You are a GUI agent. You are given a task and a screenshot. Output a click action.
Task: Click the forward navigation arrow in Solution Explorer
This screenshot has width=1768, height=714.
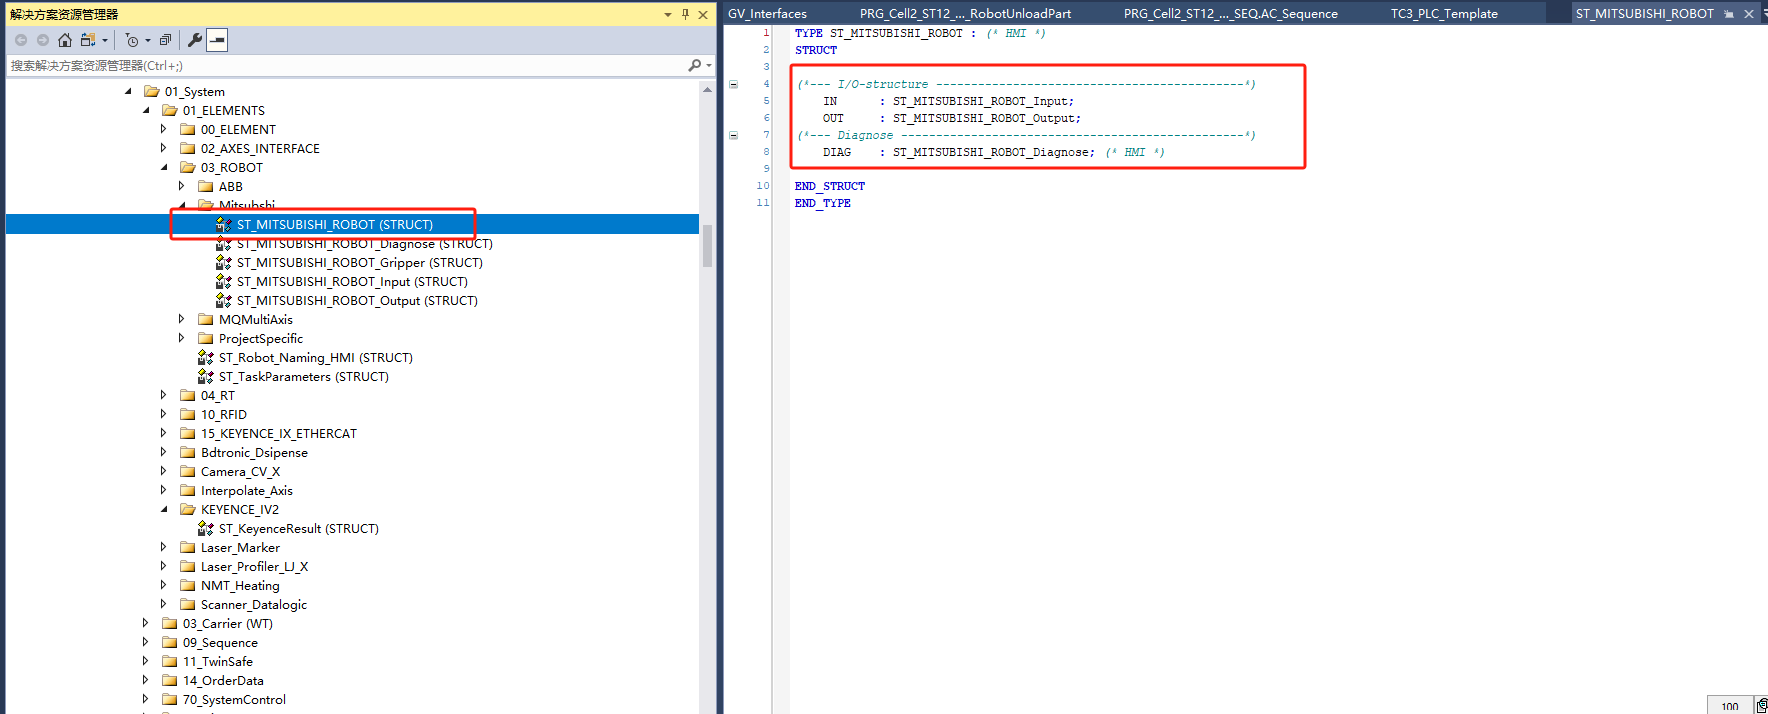(43, 40)
